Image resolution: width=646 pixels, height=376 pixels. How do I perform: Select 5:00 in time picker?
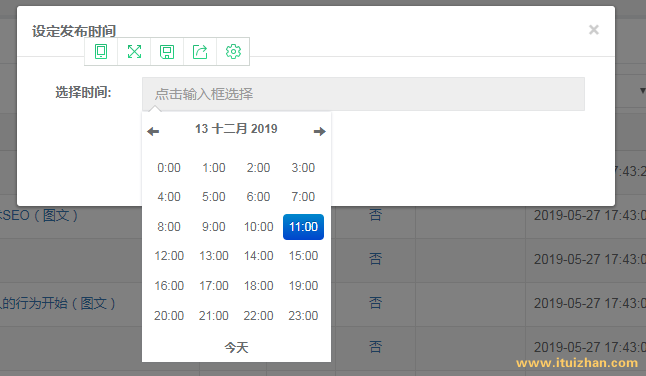tap(214, 196)
